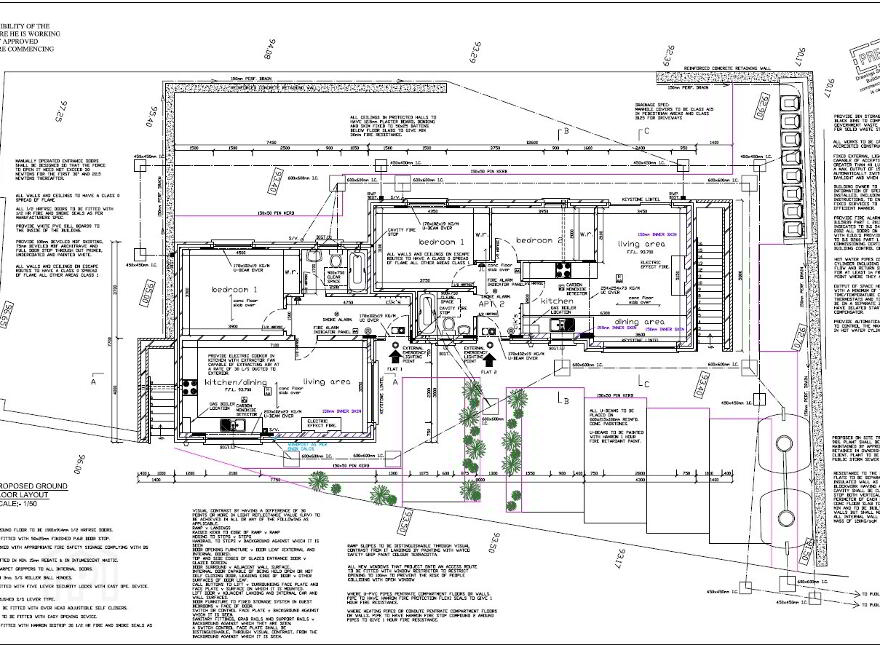Select the '92.39' spot level

tap(668, 58)
